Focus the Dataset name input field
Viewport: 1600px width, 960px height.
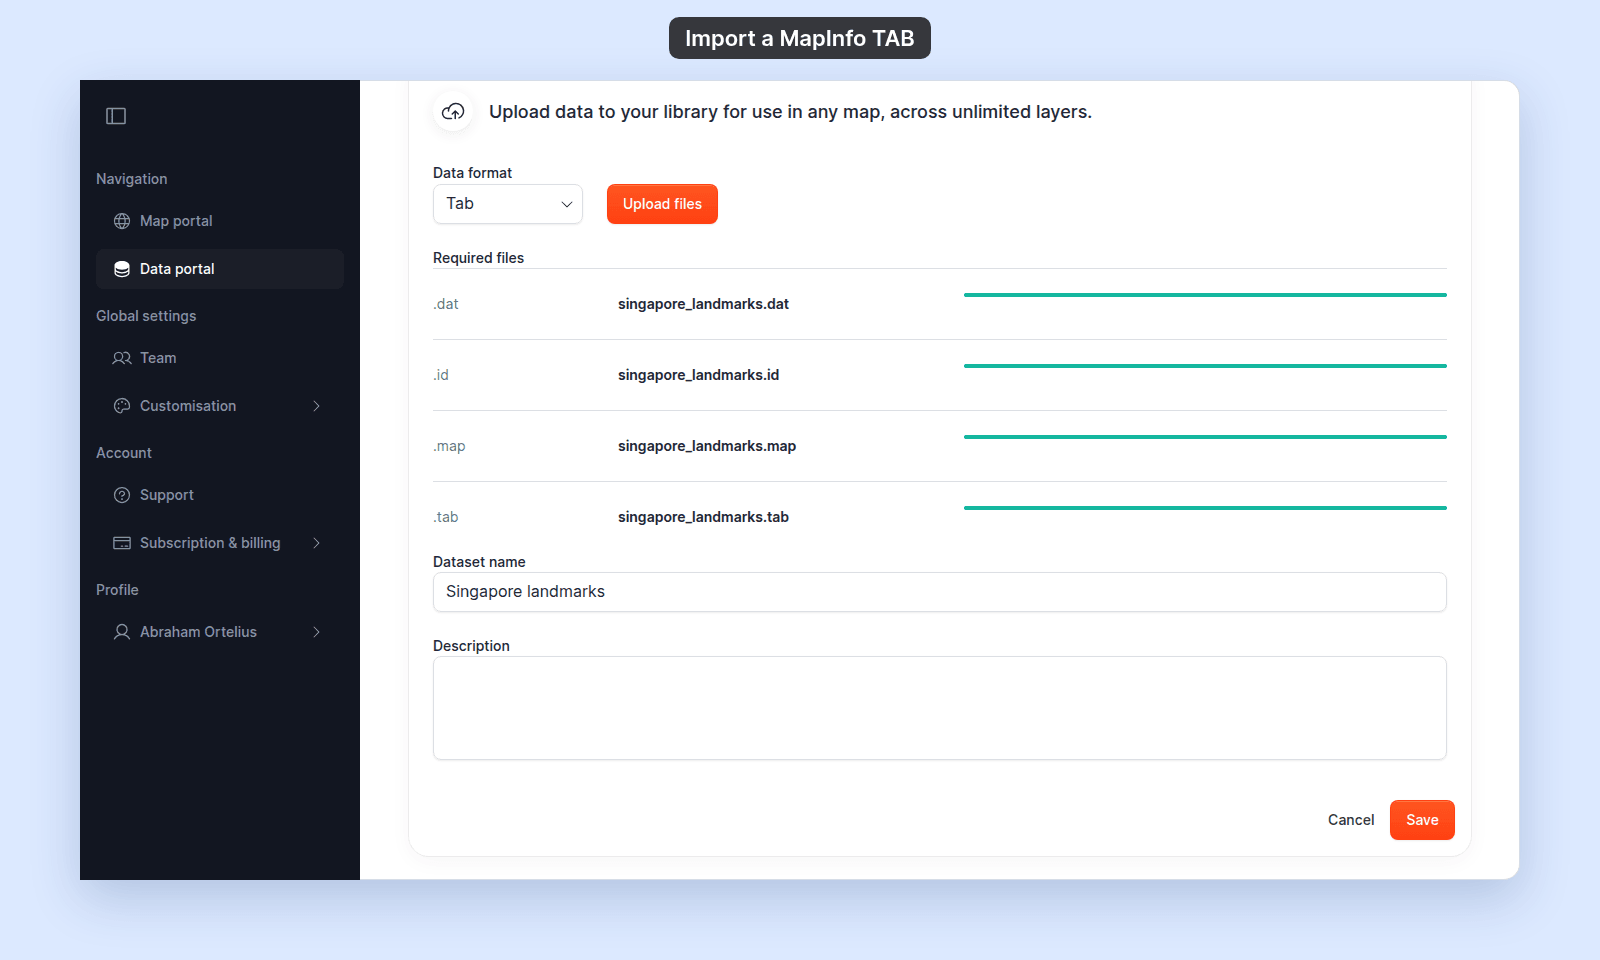coord(940,592)
